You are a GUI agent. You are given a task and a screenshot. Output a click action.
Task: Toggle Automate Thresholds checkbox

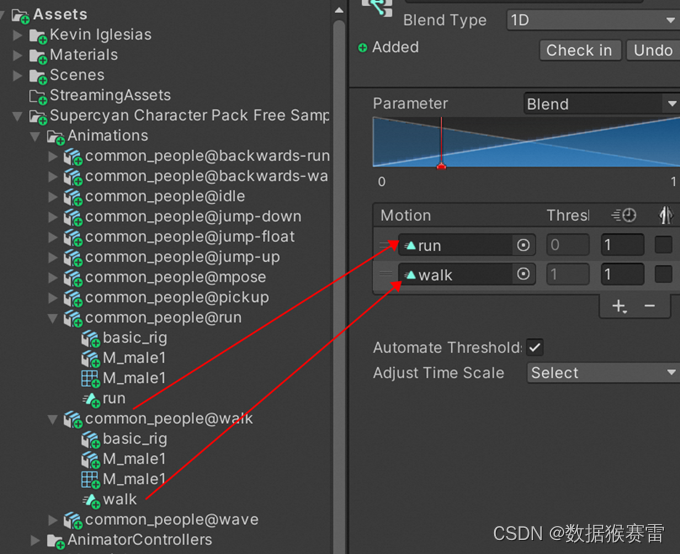[535, 347]
